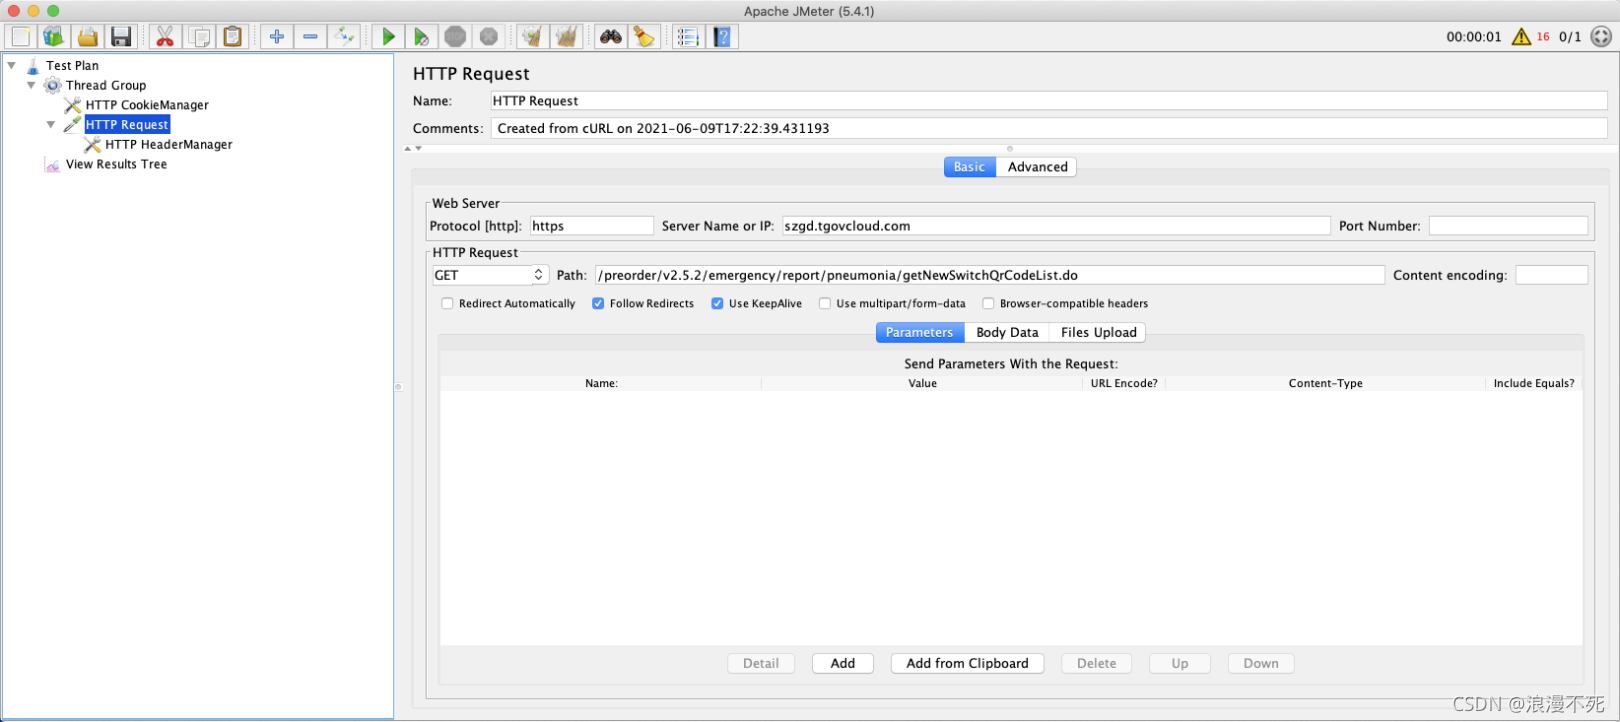Click the Path input field
This screenshot has width=1620, height=722.
coord(990,275)
